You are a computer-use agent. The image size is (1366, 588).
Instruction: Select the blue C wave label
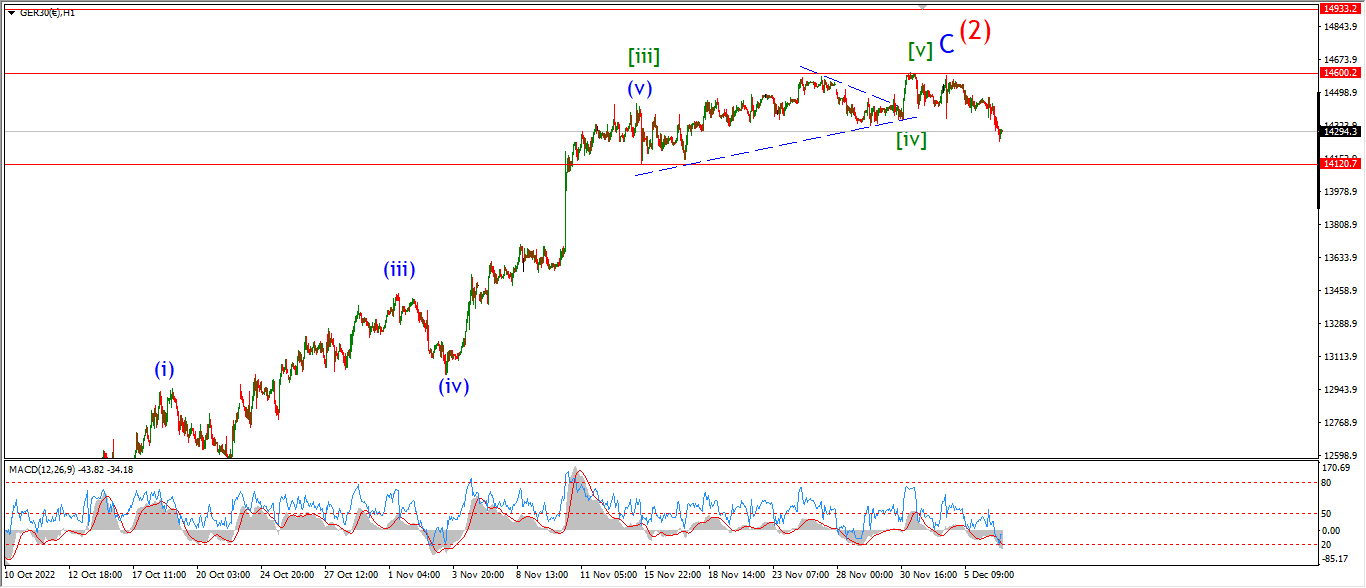(946, 44)
